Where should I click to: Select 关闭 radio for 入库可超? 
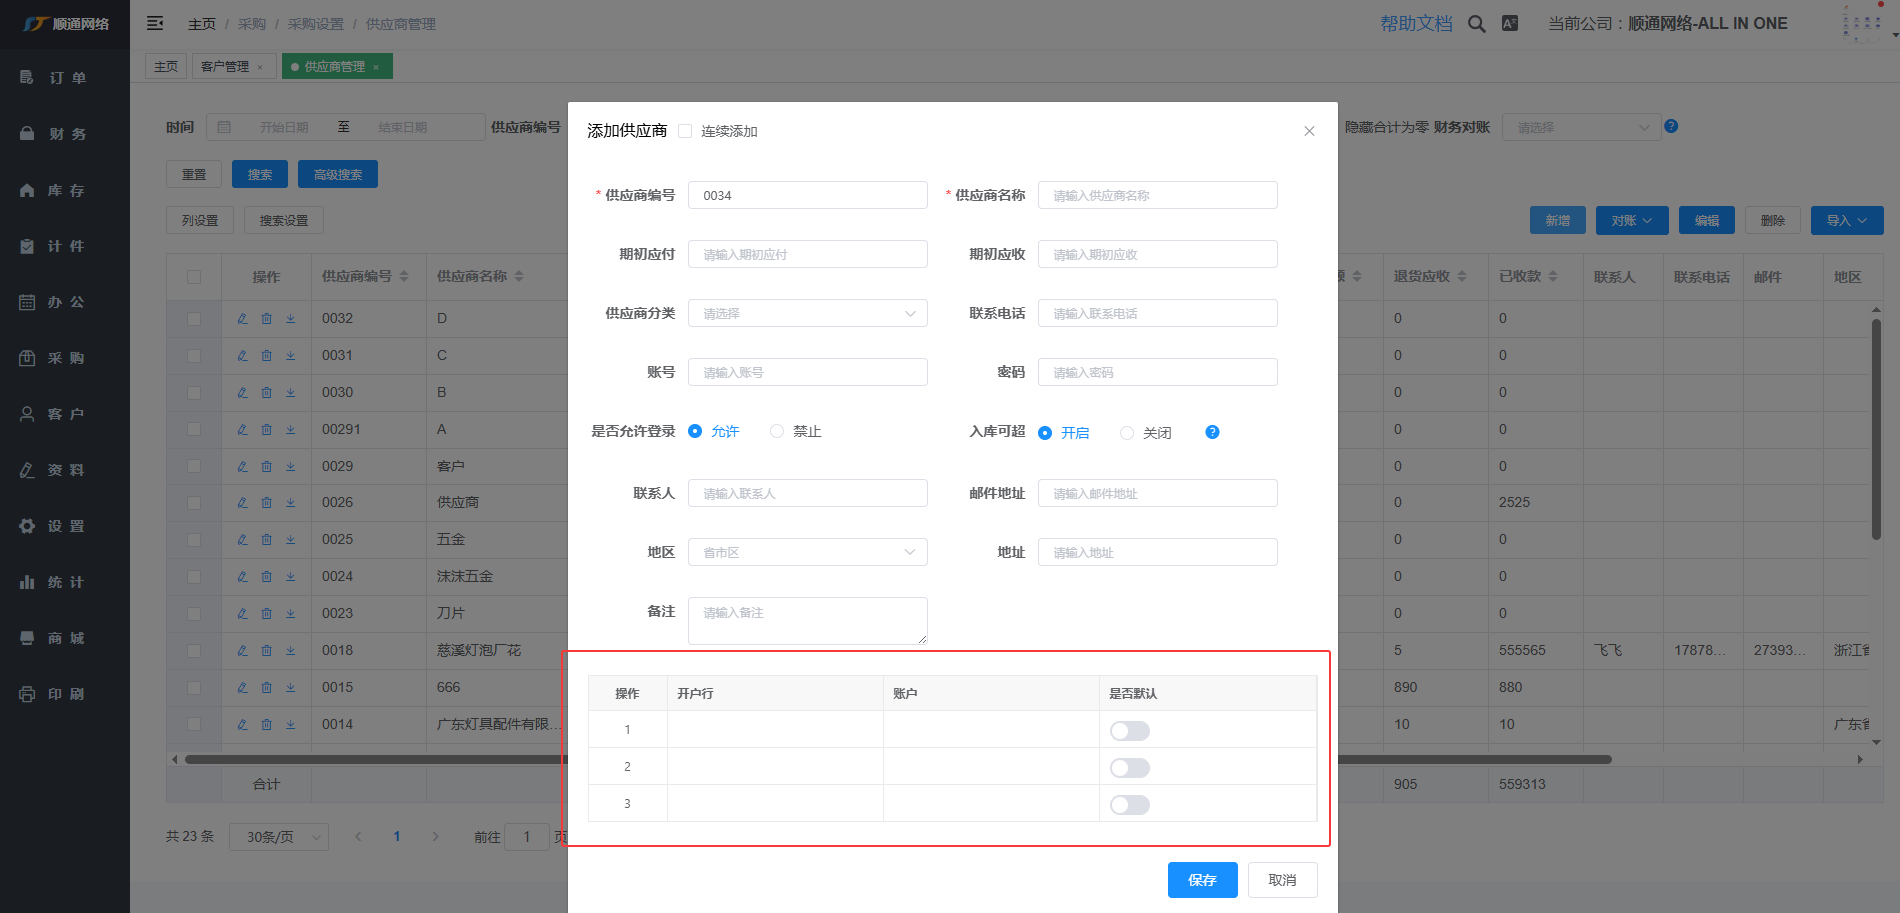[x=1127, y=433]
